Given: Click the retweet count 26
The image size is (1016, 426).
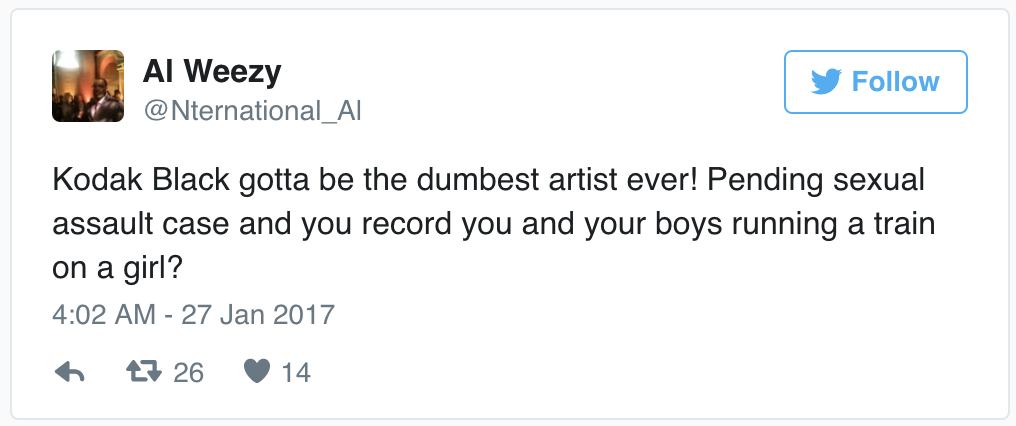Looking at the screenshot, I should point(188,373).
